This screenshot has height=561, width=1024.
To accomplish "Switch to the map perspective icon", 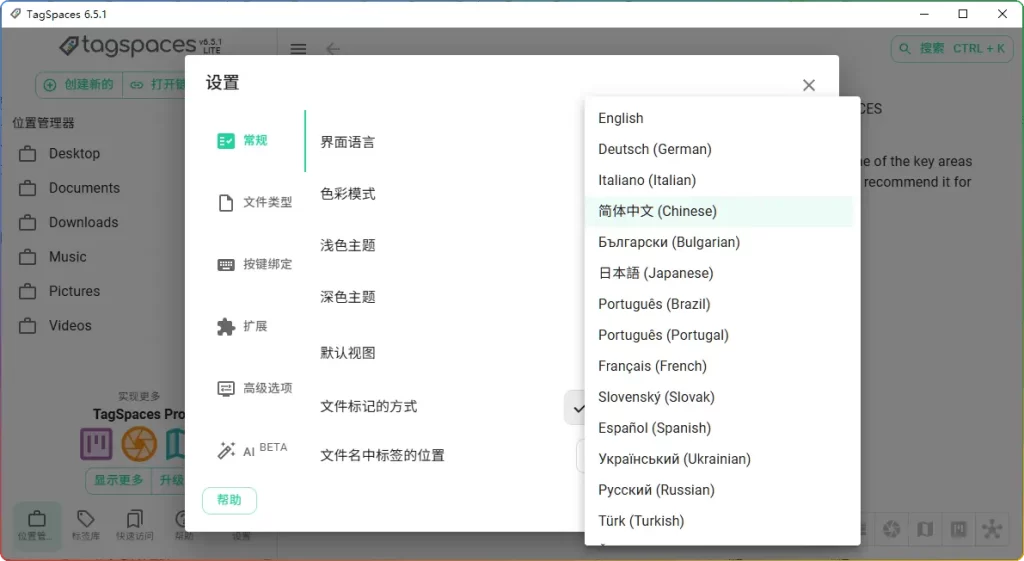I will point(925,529).
